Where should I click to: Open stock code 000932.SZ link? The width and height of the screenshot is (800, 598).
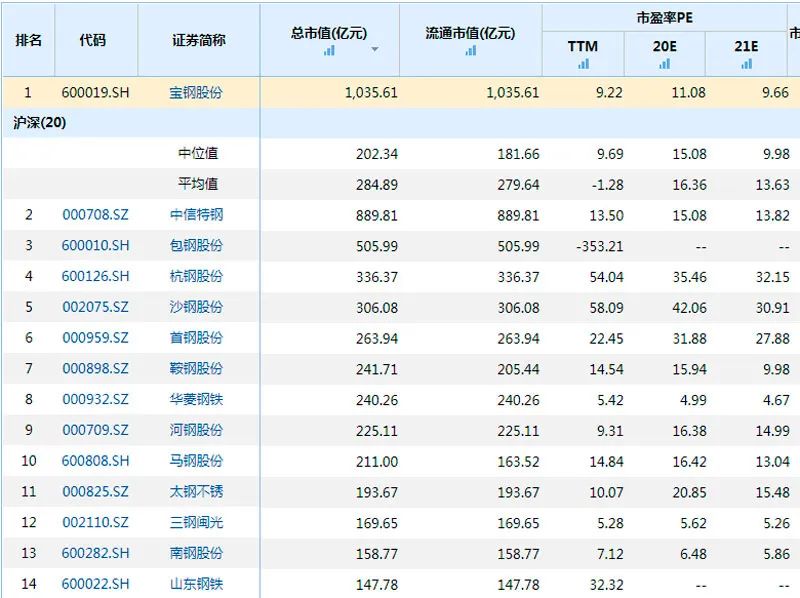tap(95, 399)
